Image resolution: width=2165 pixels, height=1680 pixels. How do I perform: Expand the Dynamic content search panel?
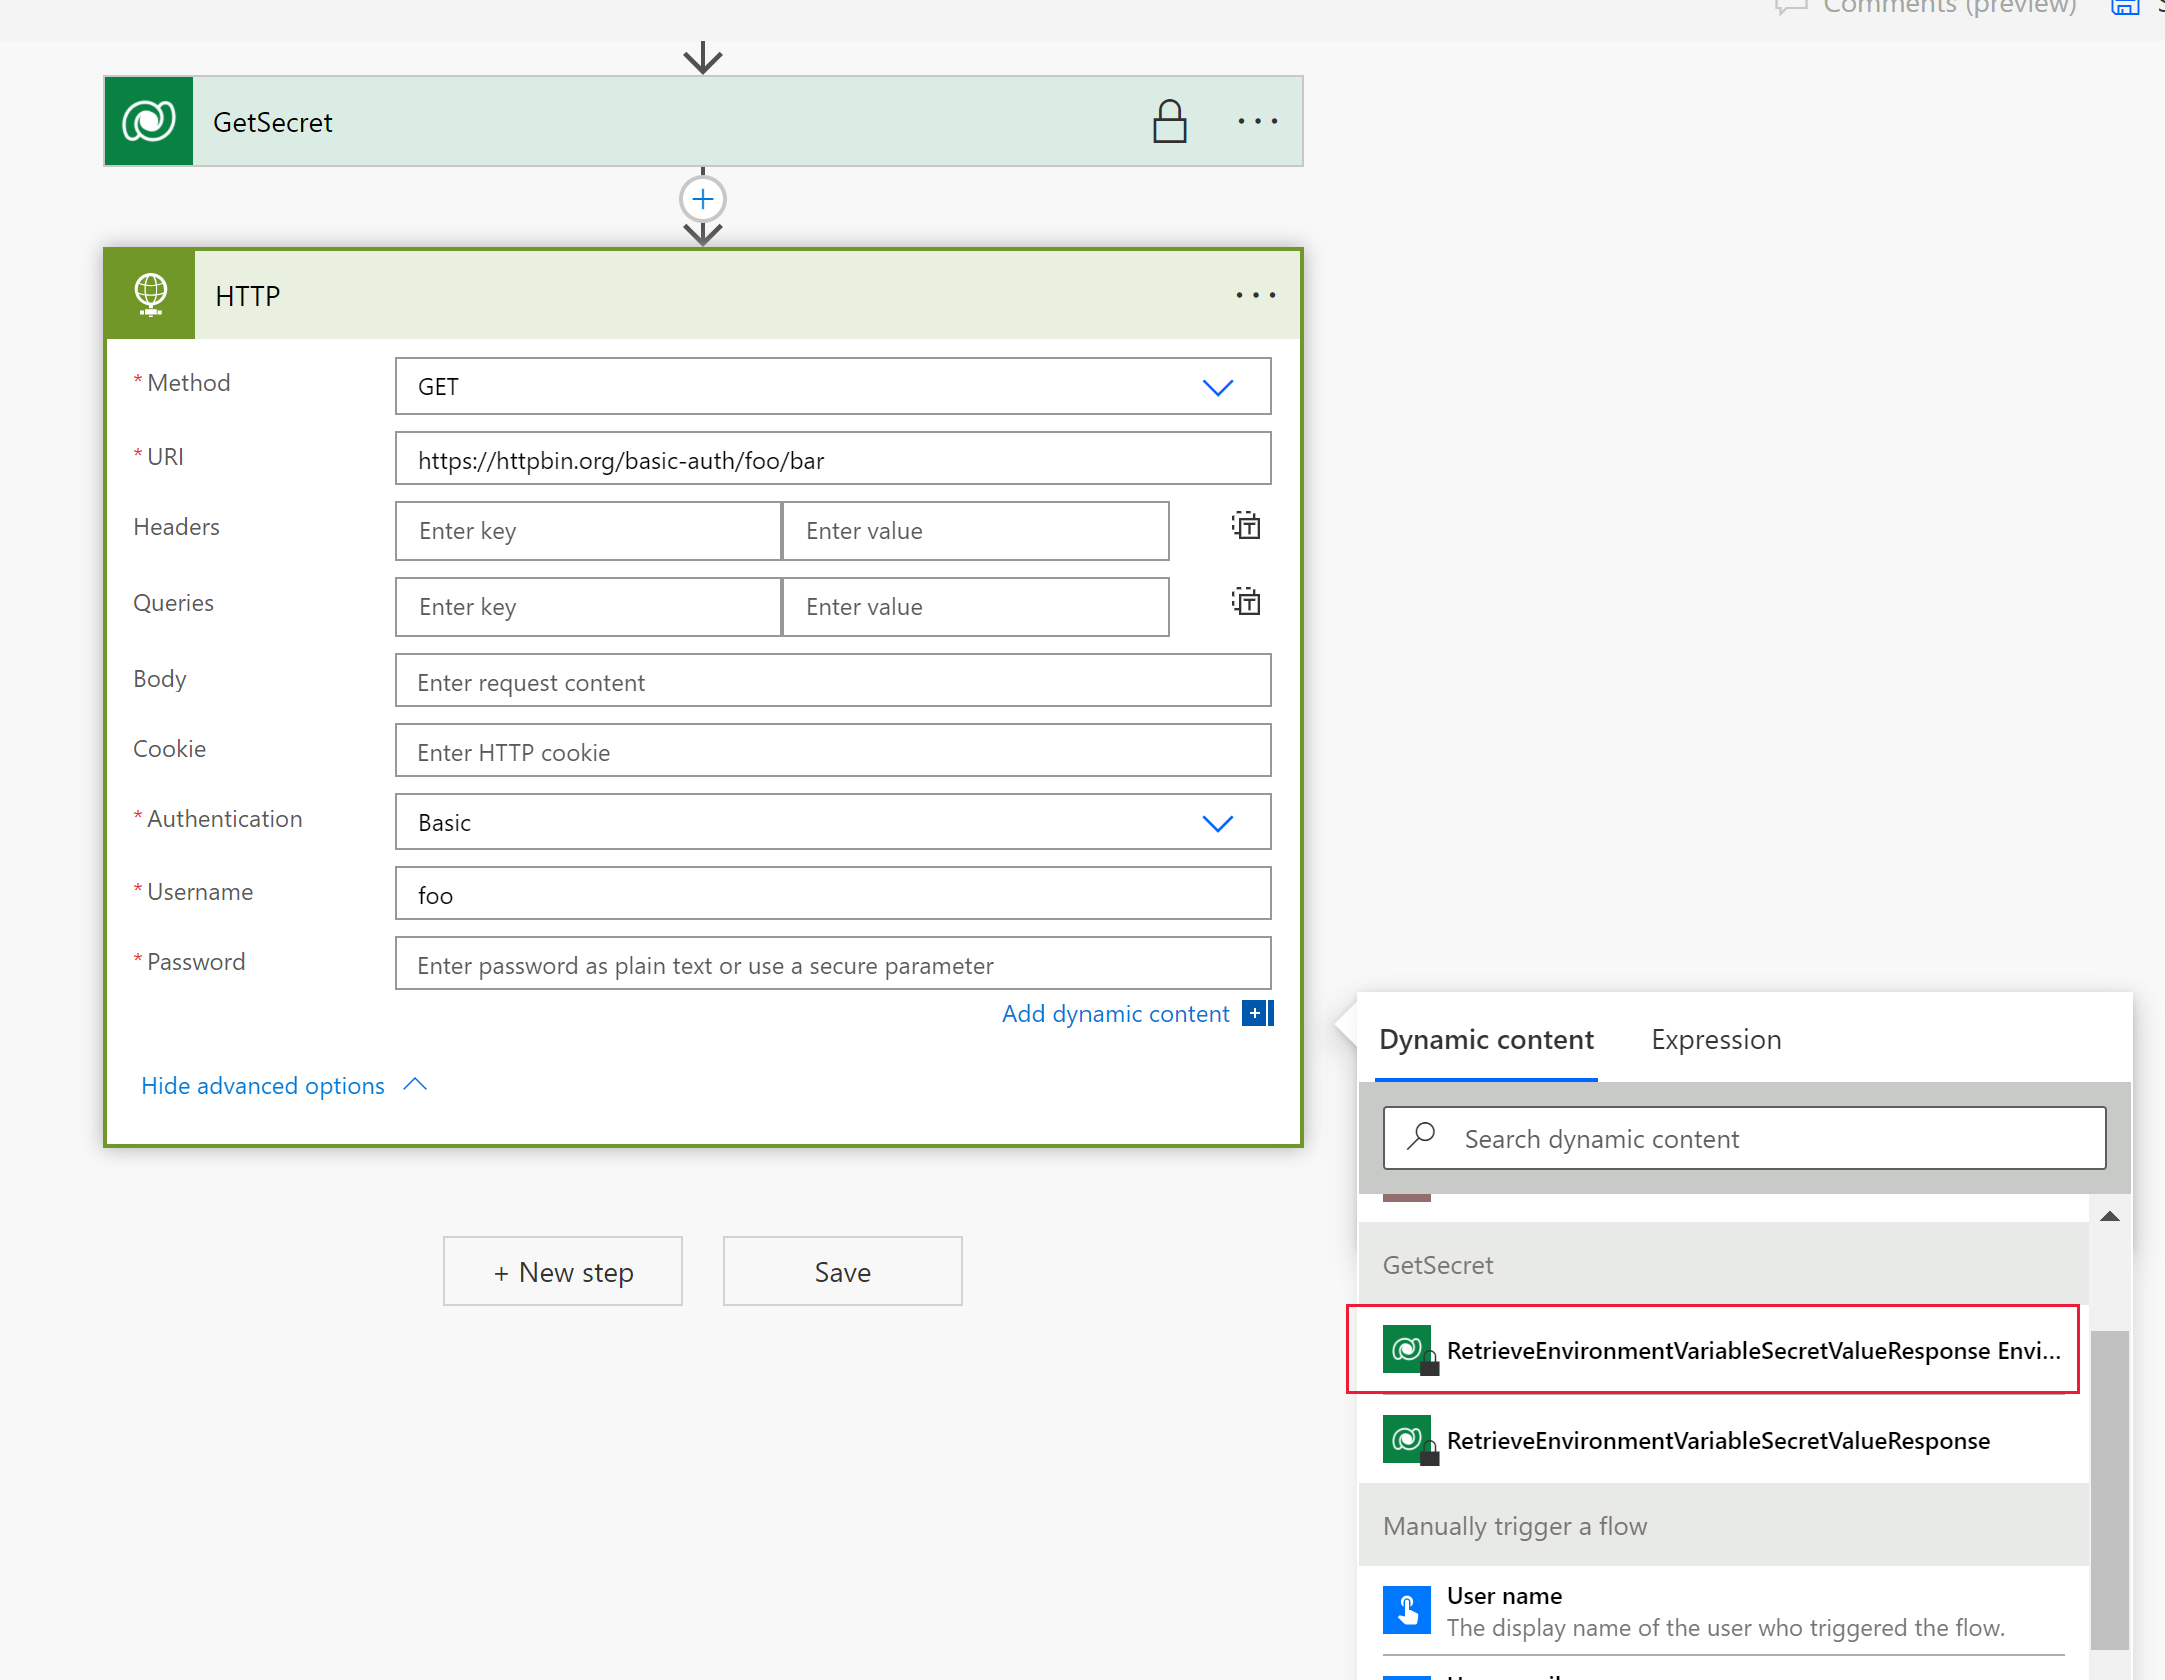pos(1741,1139)
